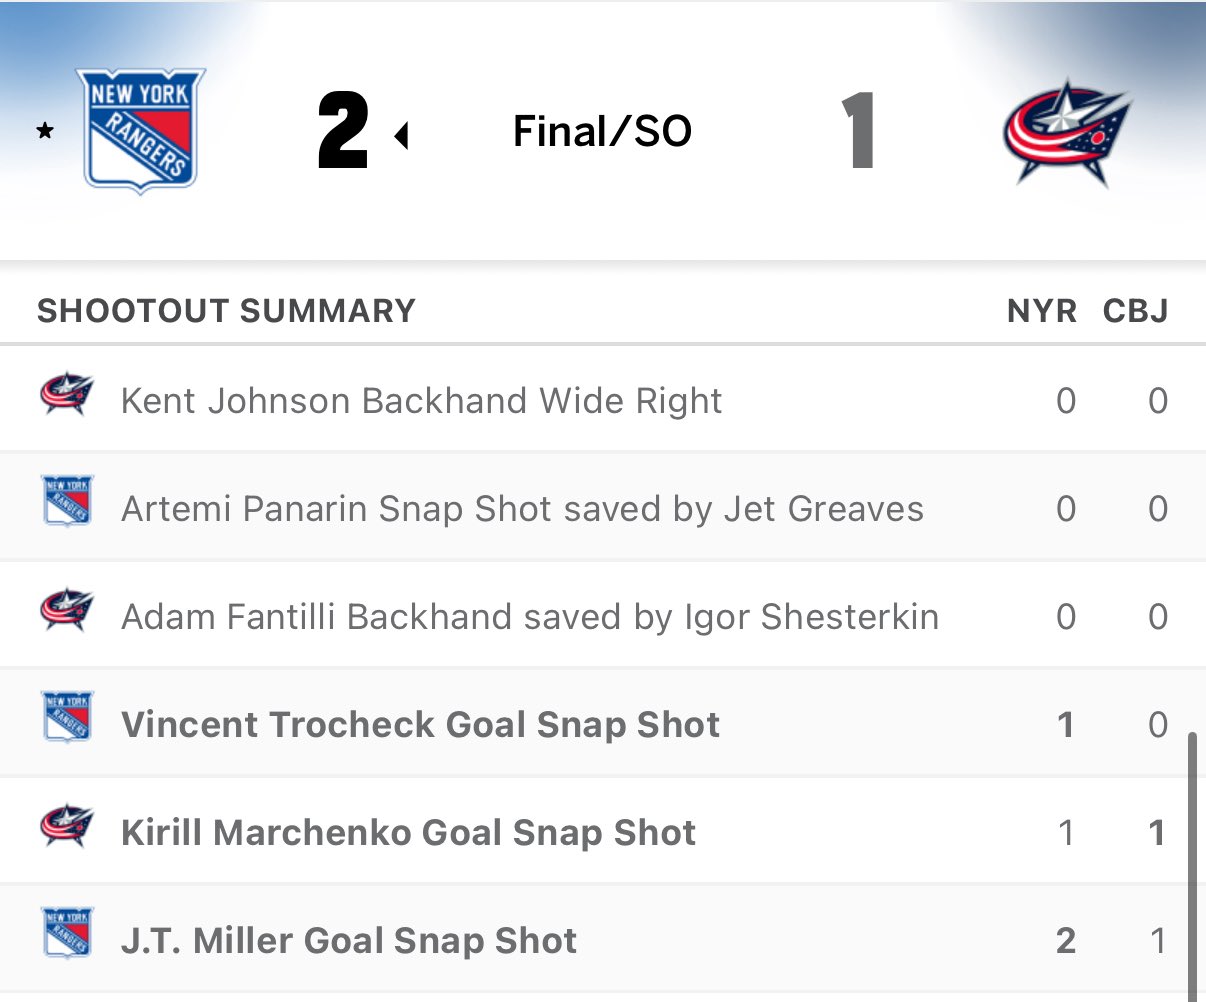Viewport: 1206px width, 1002px height.
Task: Click Blue Jackets icon beside Kent Johnson
Action: tap(67, 396)
